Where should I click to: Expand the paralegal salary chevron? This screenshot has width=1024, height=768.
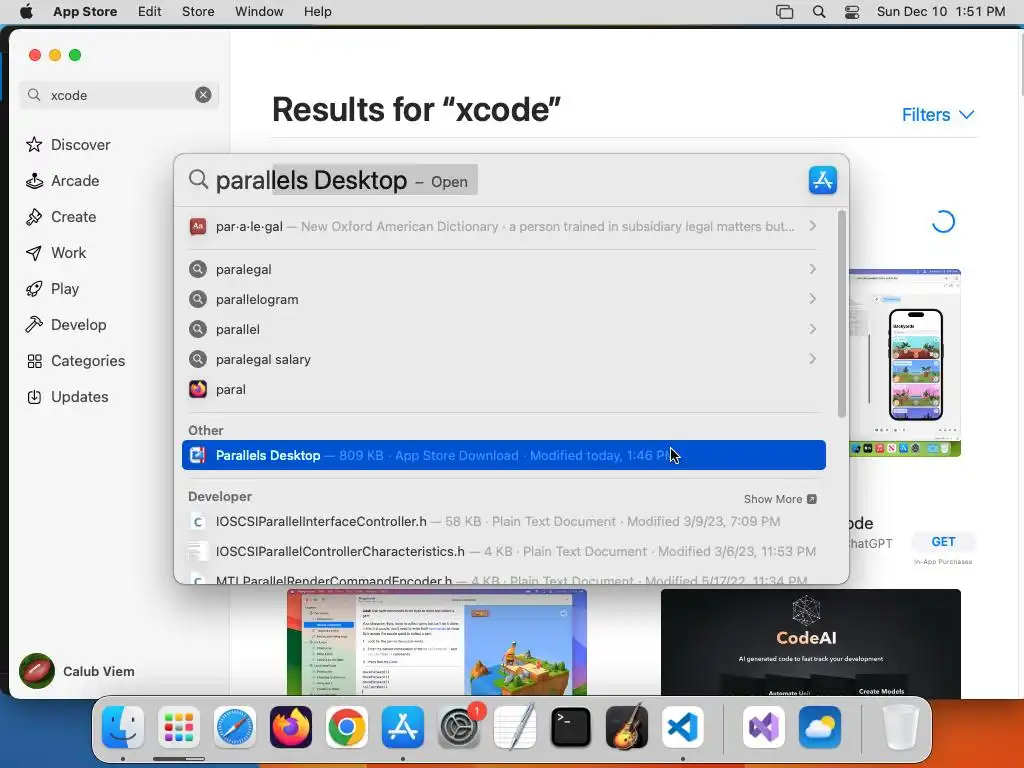pos(812,359)
